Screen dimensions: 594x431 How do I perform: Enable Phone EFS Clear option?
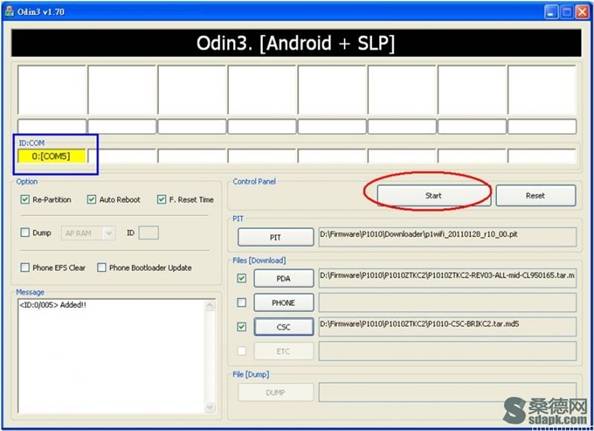click(x=25, y=267)
